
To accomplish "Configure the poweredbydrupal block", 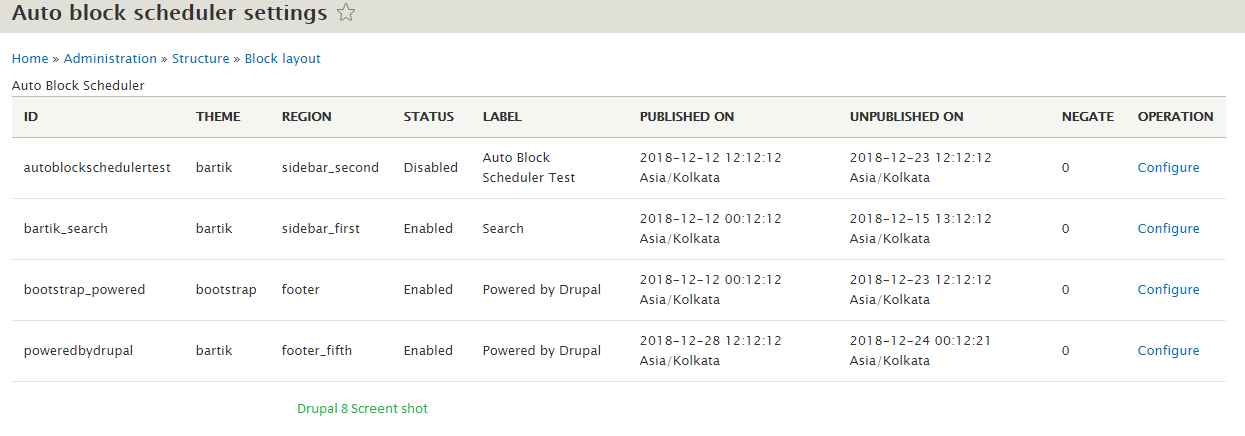I will tap(1168, 351).
